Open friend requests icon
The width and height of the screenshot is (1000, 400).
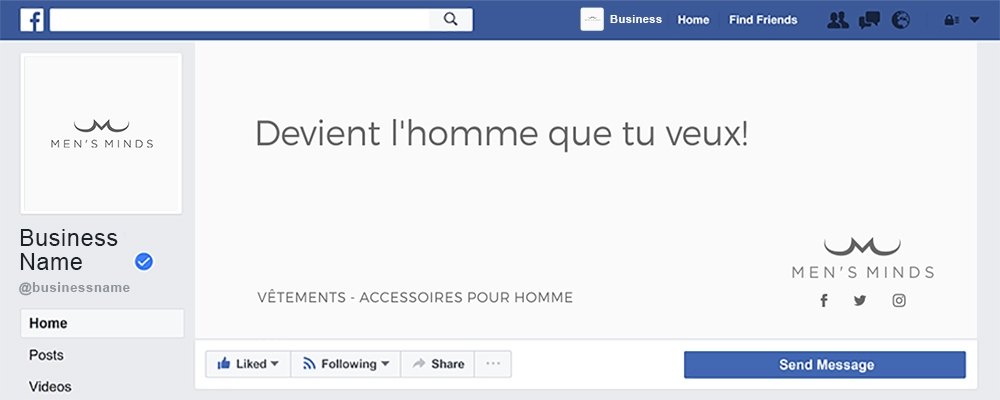click(x=838, y=20)
